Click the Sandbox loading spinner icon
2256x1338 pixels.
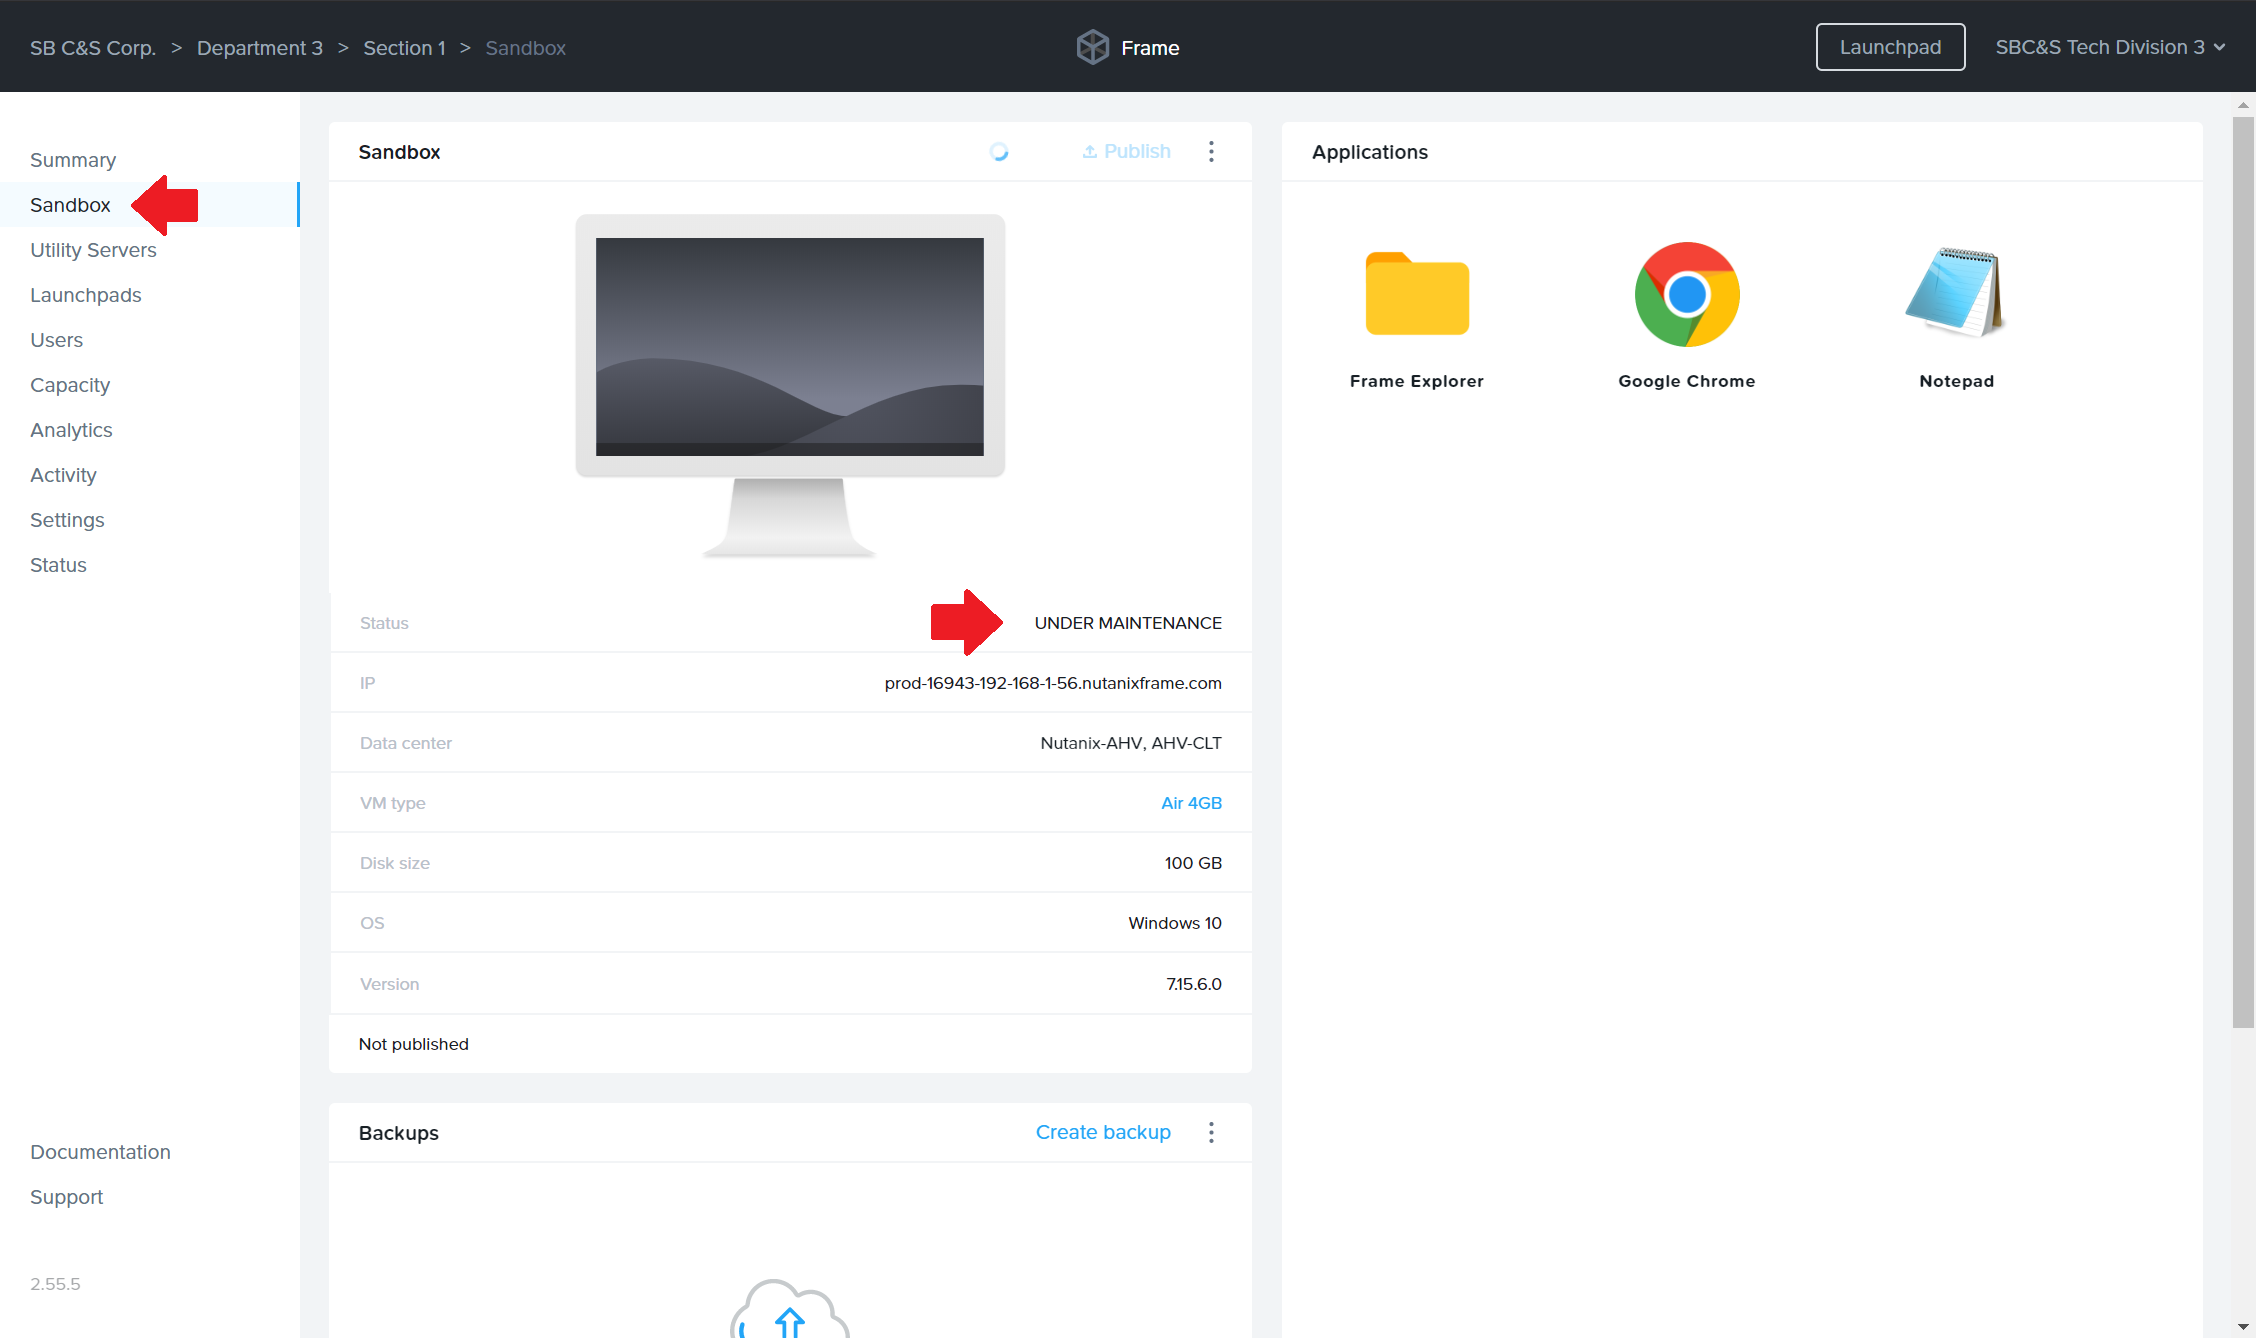(x=999, y=151)
